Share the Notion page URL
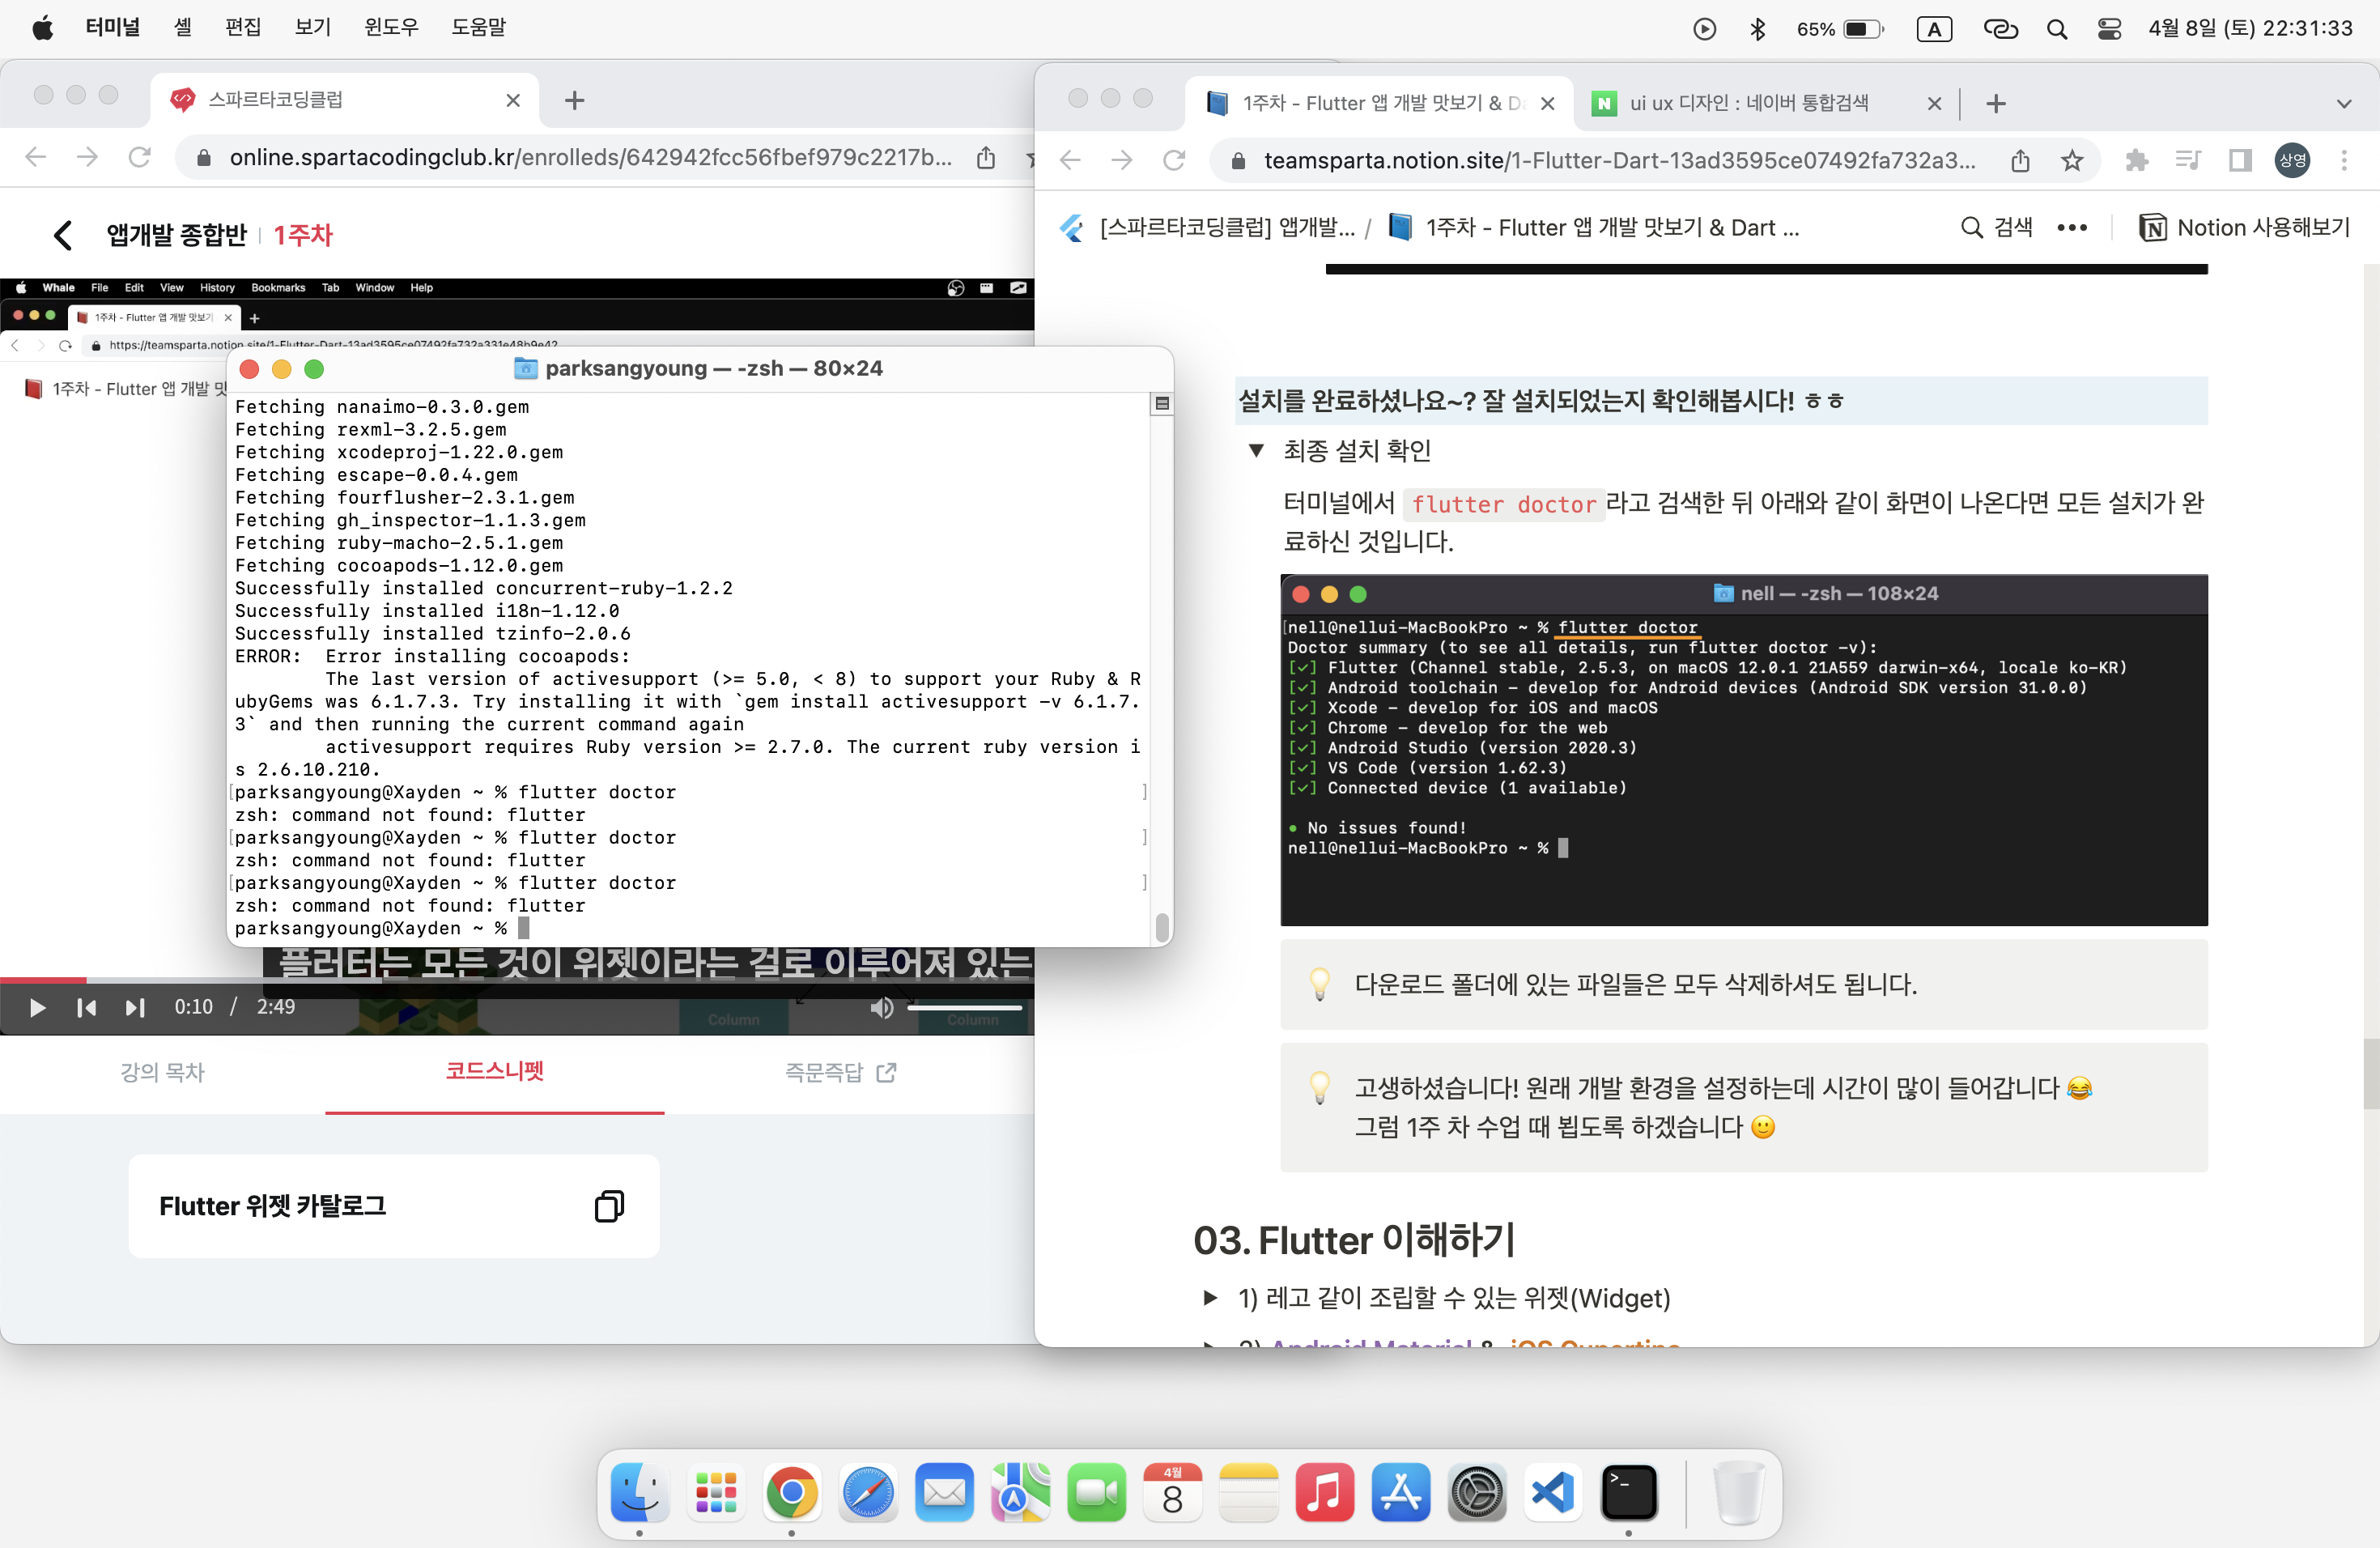Image resolution: width=2380 pixels, height=1548 pixels. tap(2020, 161)
